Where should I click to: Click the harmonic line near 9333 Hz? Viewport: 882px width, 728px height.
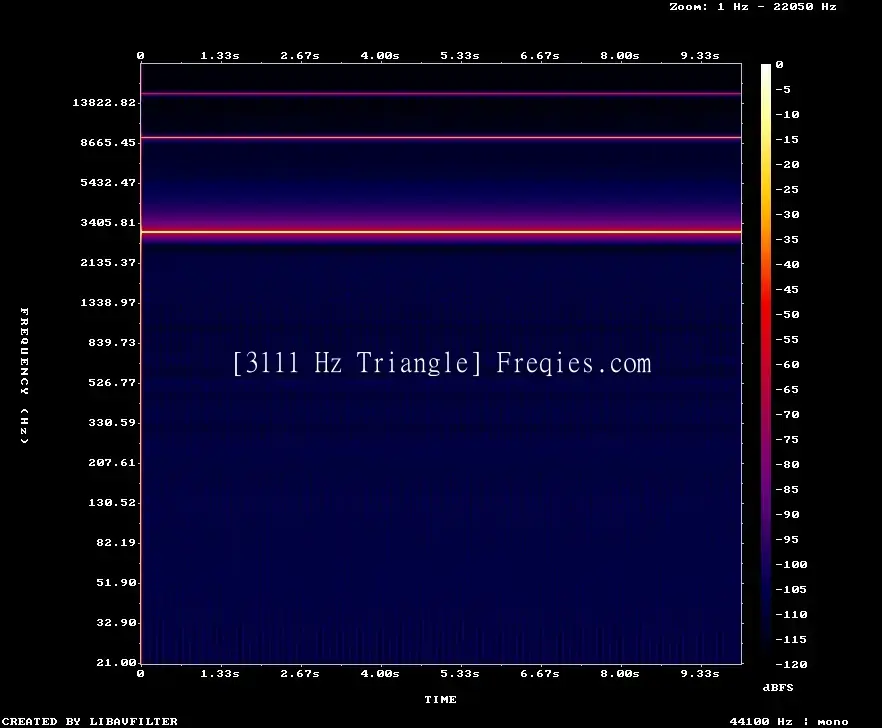441,137
